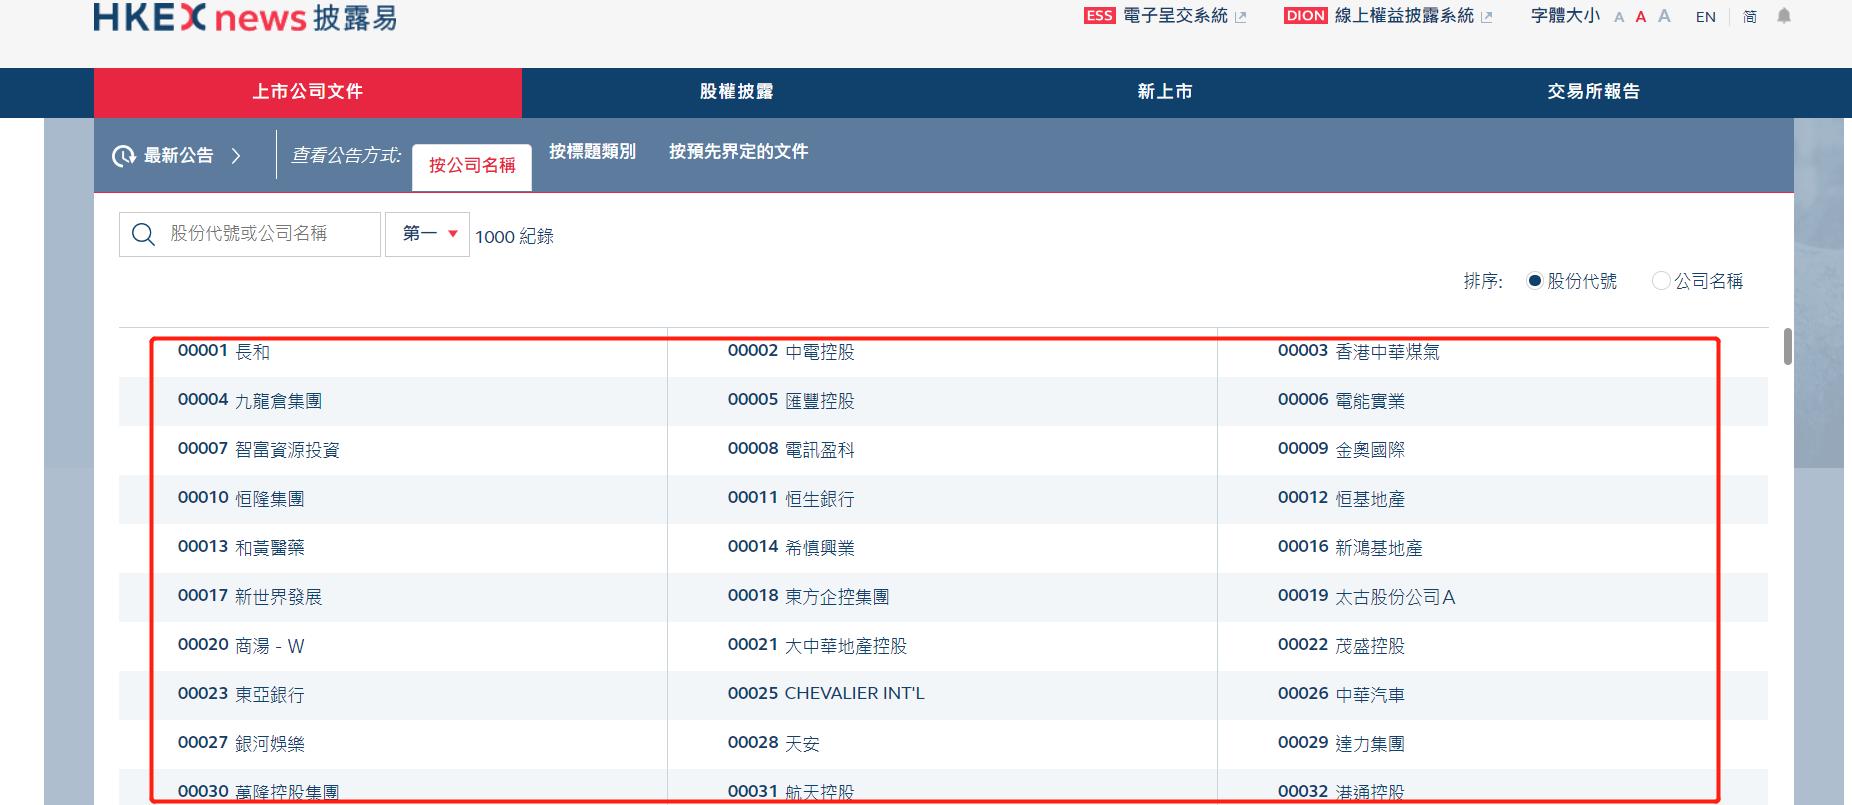Open company 00013 和黃醫藥
Viewport: 1852px width, 805px height.
pyautogui.click(x=241, y=548)
